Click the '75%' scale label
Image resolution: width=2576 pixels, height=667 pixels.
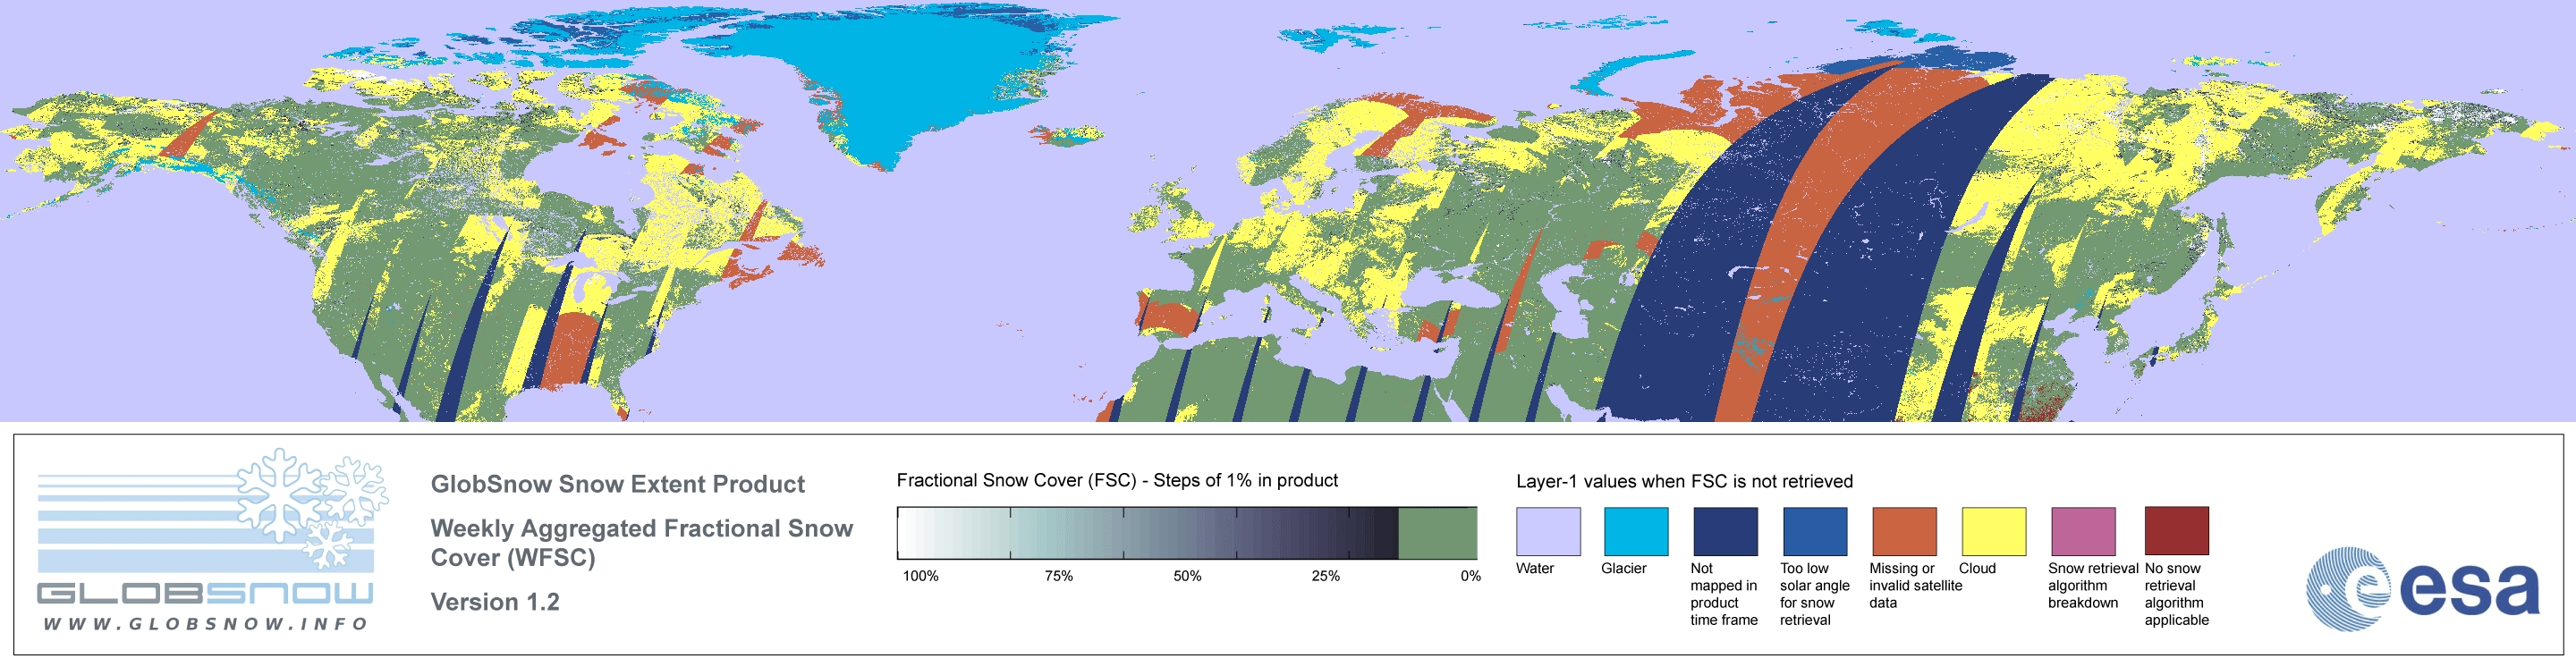1059,576
